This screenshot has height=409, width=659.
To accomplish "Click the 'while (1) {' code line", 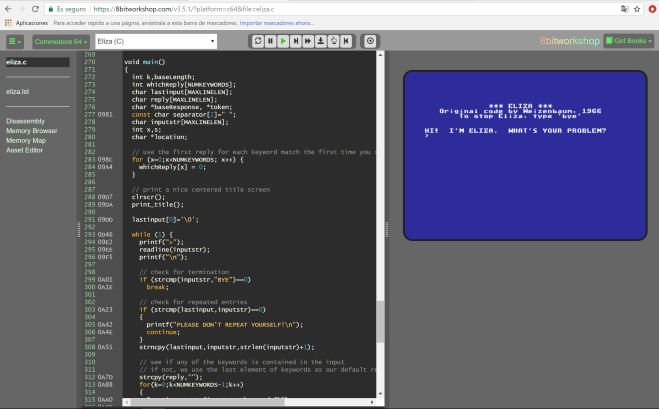I will [x=152, y=235].
